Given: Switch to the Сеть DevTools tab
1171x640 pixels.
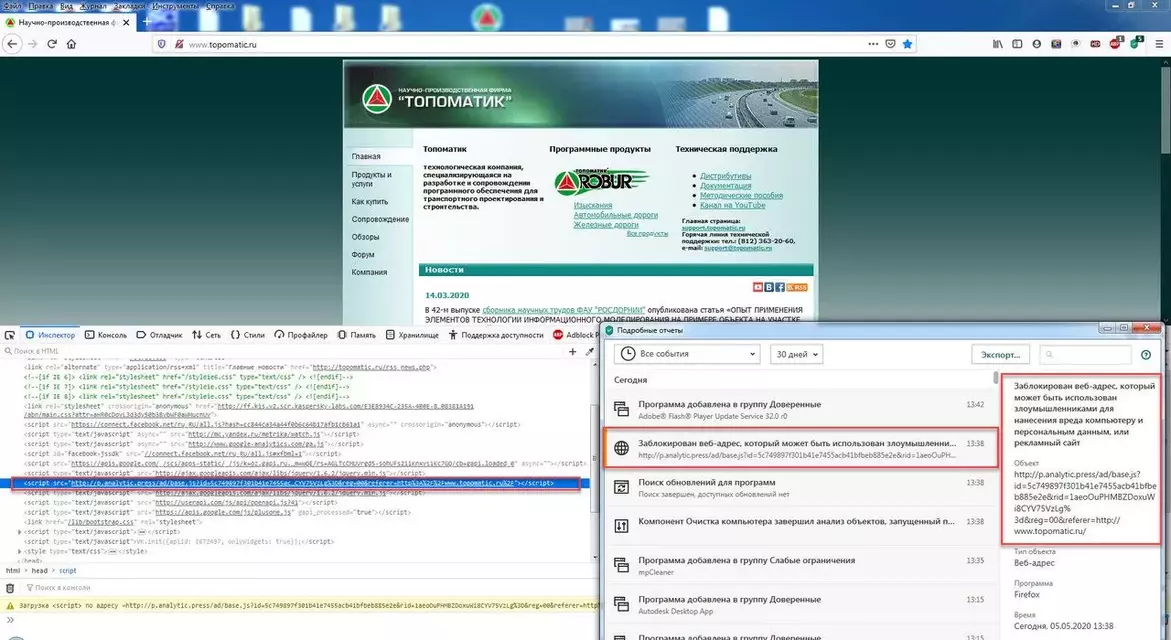Looking at the screenshot, I should click(x=206, y=335).
